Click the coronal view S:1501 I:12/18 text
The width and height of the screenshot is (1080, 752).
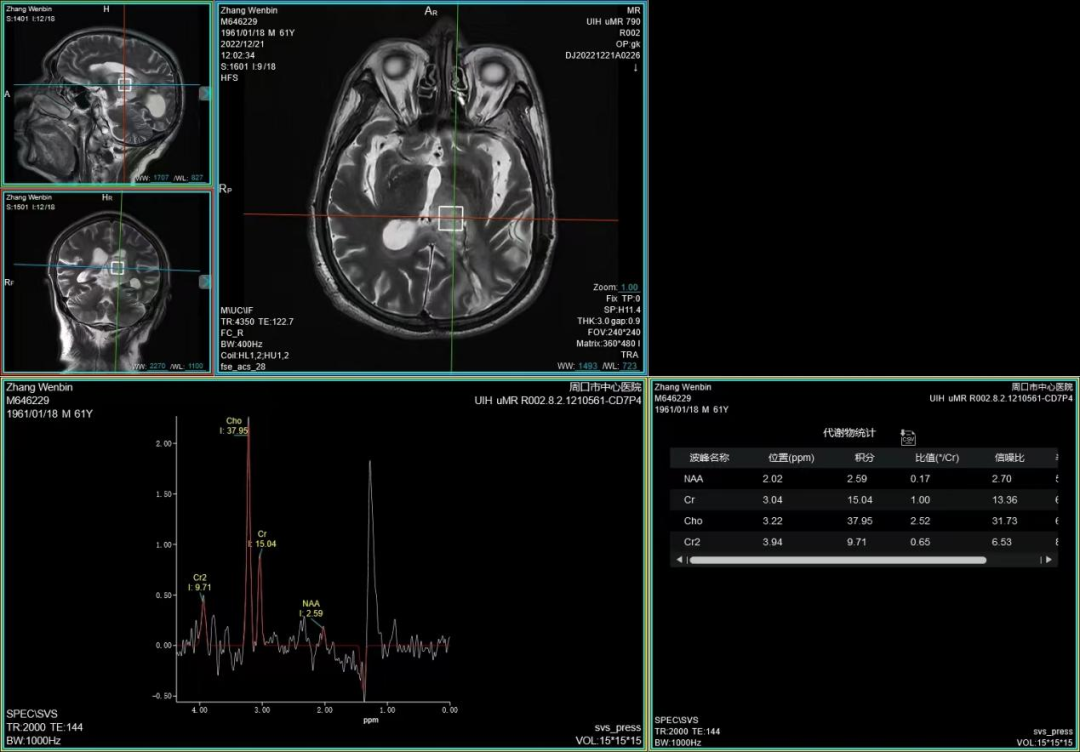[30, 207]
